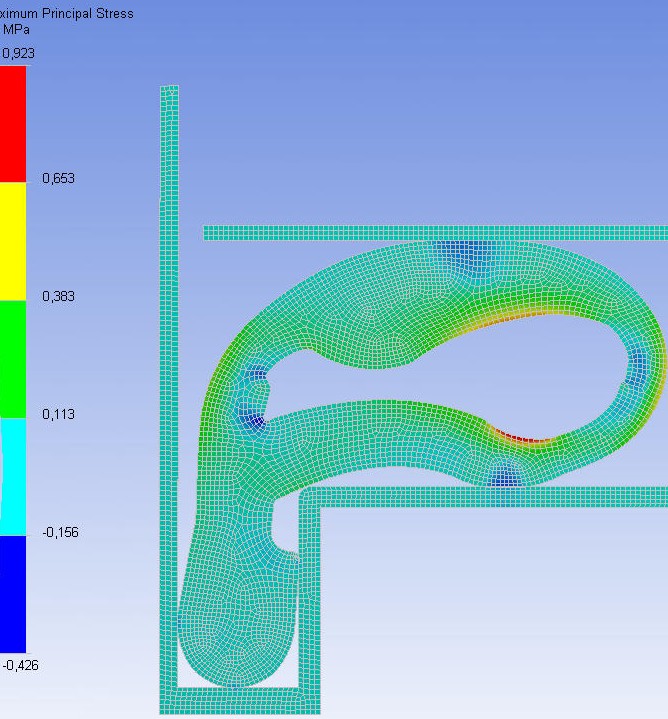Click the -0,156 legend value label
The height and width of the screenshot is (719, 668).
58,532
